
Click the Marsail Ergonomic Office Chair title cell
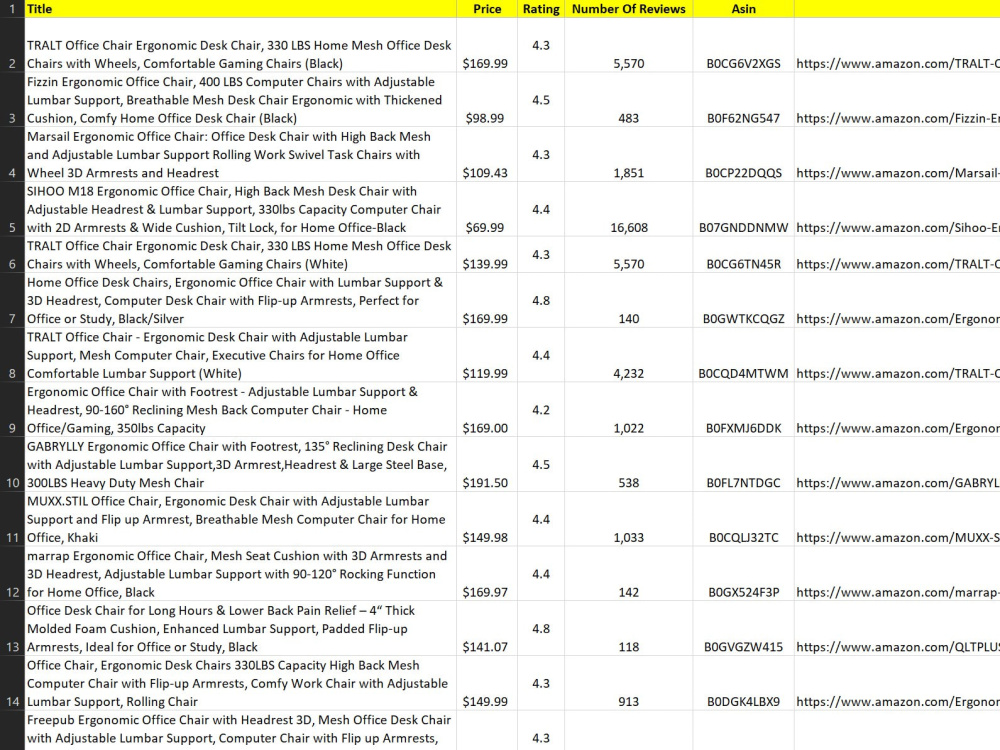(240, 154)
